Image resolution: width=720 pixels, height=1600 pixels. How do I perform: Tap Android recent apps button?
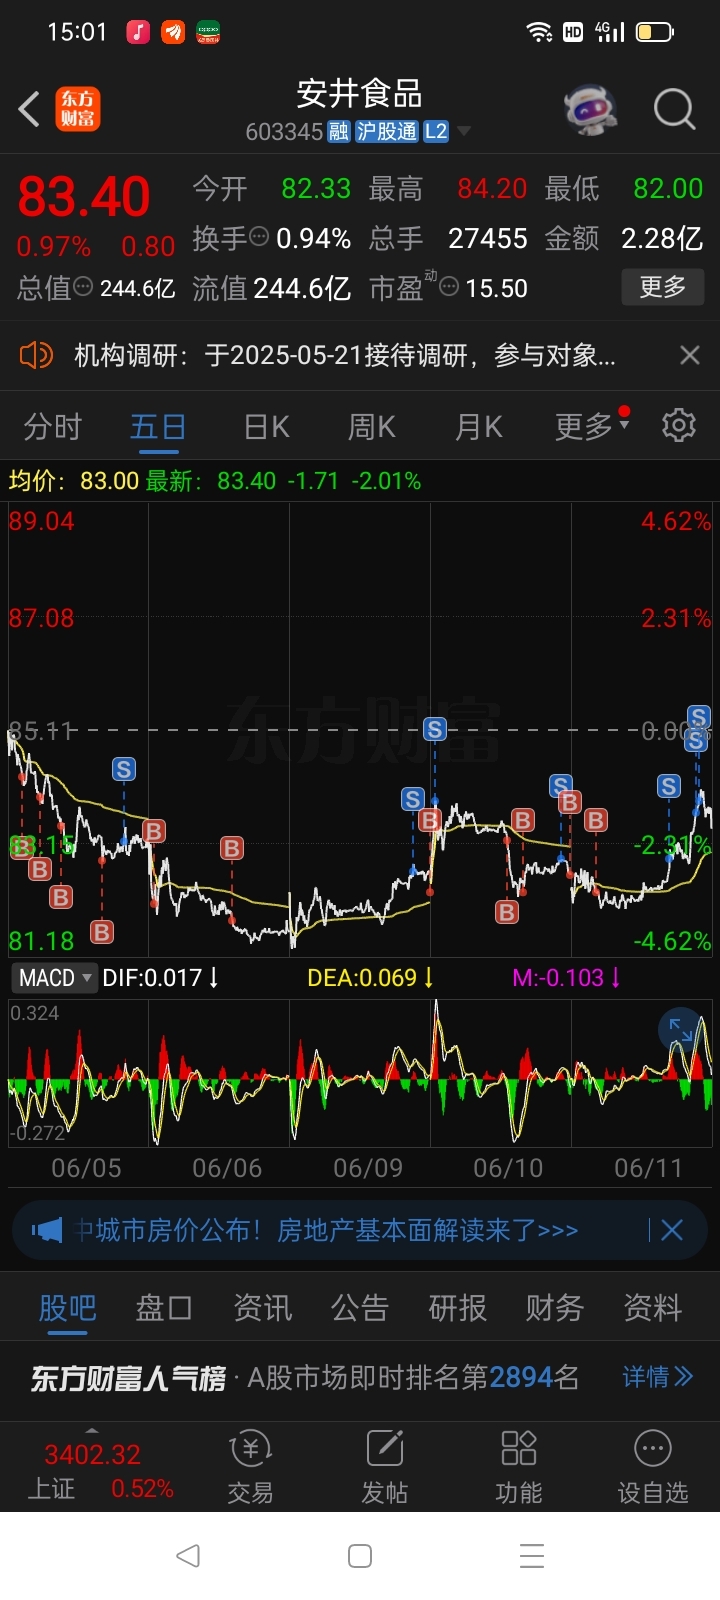pyautogui.click(x=532, y=1555)
